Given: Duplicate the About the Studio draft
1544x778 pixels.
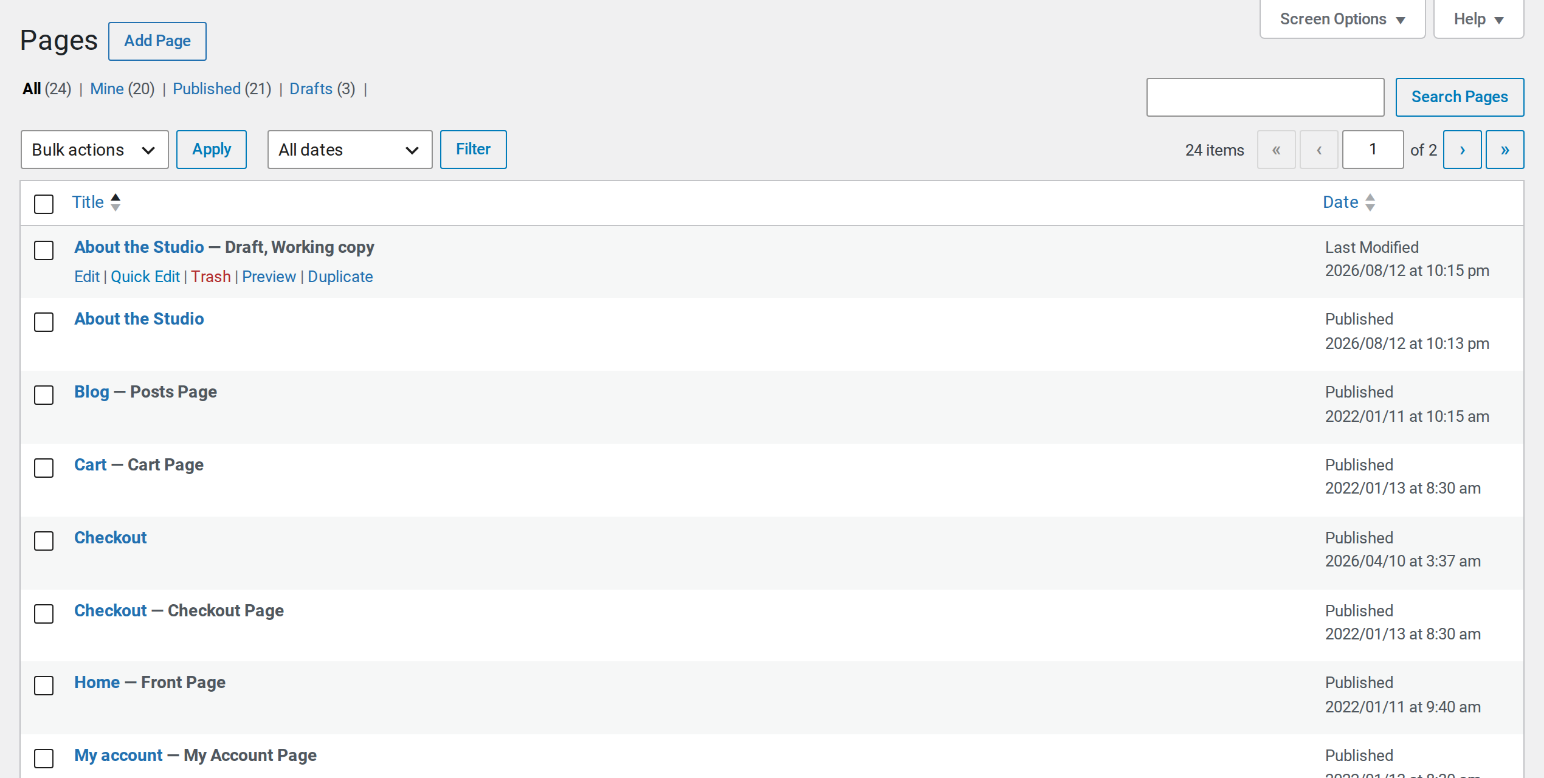Looking at the screenshot, I should [340, 277].
